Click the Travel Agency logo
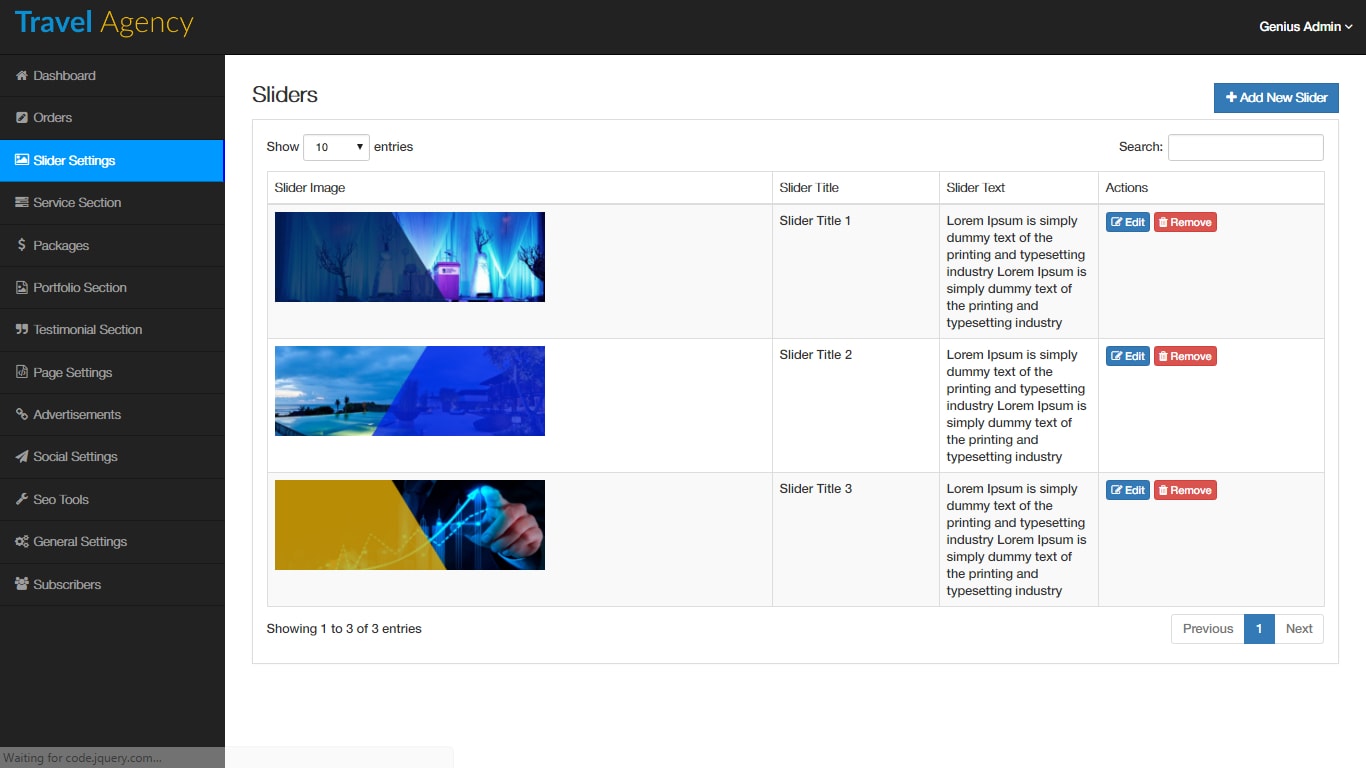 tap(104, 23)
